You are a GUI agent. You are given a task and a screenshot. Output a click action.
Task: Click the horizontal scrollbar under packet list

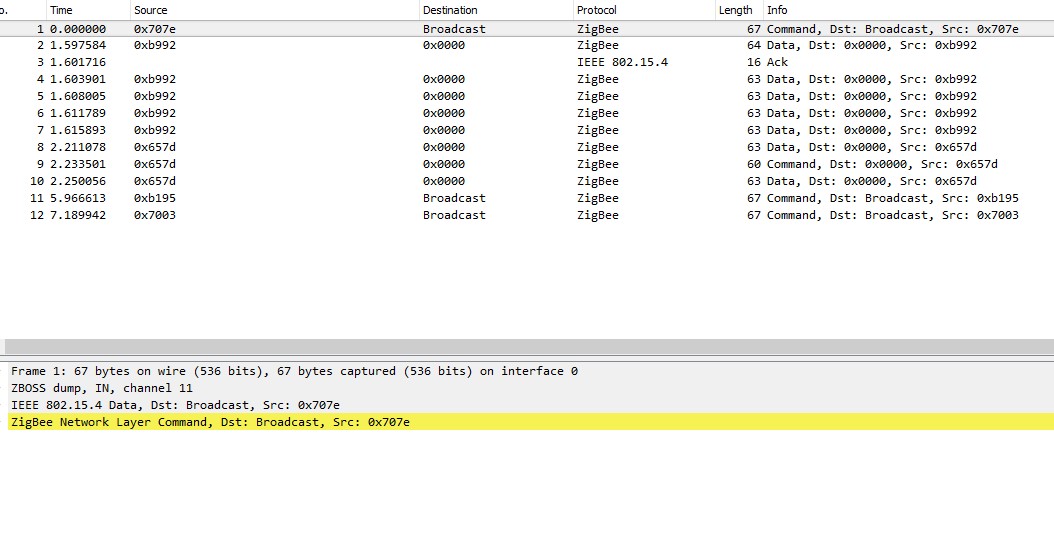[529, 346]
